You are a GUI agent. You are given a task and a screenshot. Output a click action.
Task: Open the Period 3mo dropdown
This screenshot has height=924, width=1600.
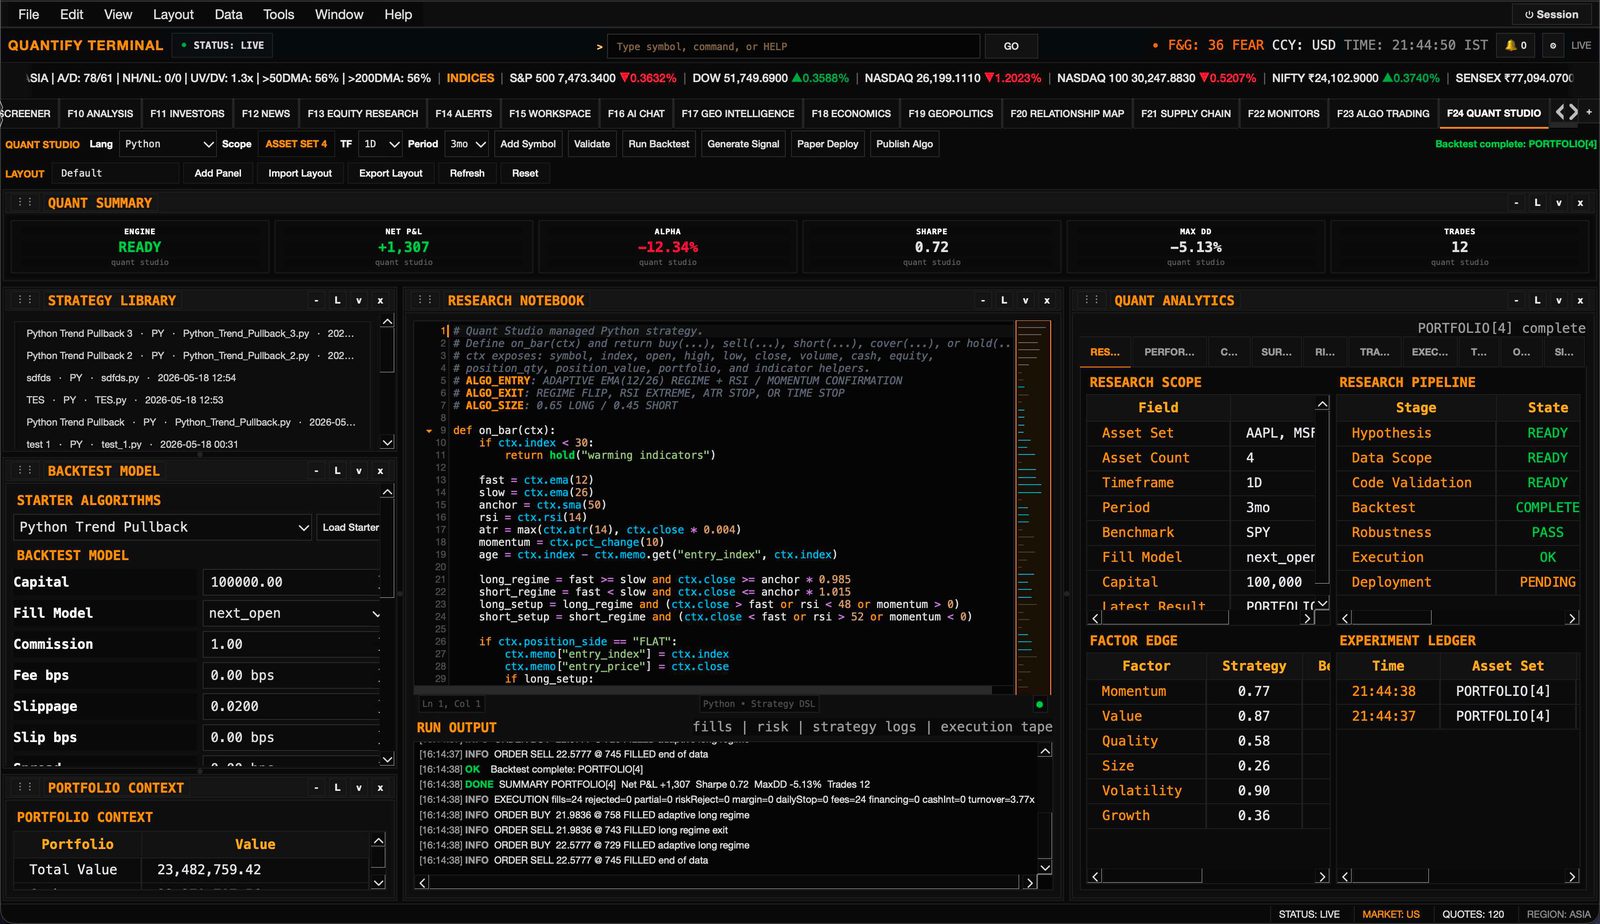coord(467,144)
